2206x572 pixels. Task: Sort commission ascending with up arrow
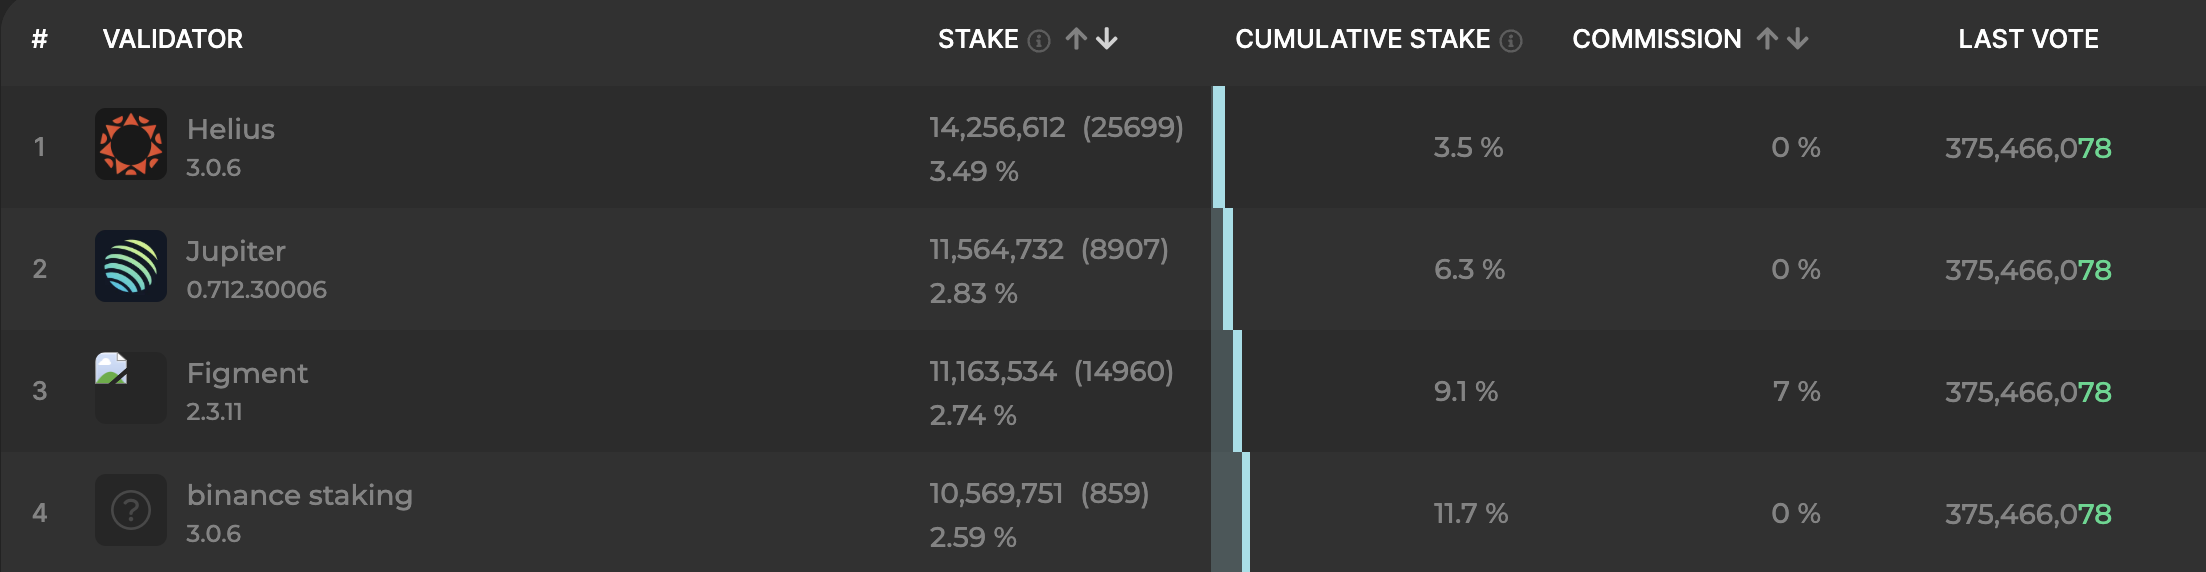pyautogui.click(x=1767, y=39)
